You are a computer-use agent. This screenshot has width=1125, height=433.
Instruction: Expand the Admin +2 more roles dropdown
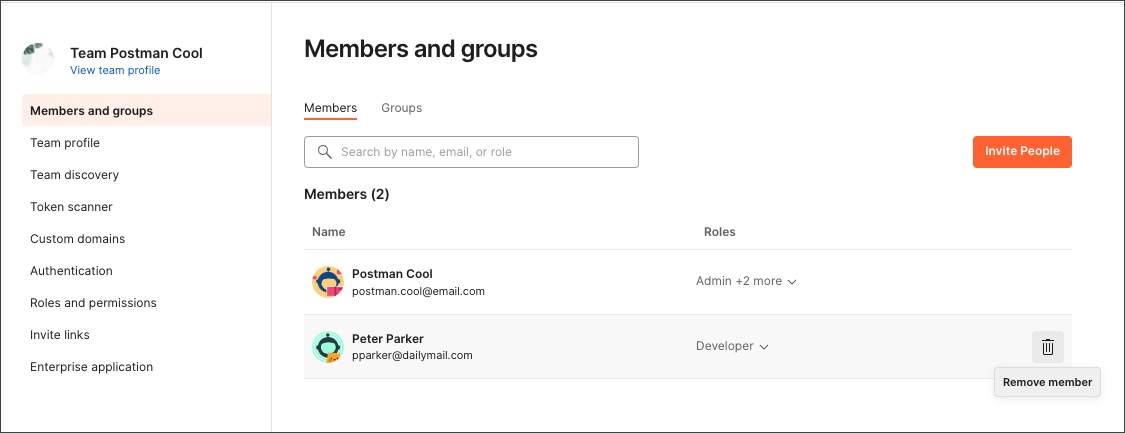pyautogui.click(x=746, y=281)
